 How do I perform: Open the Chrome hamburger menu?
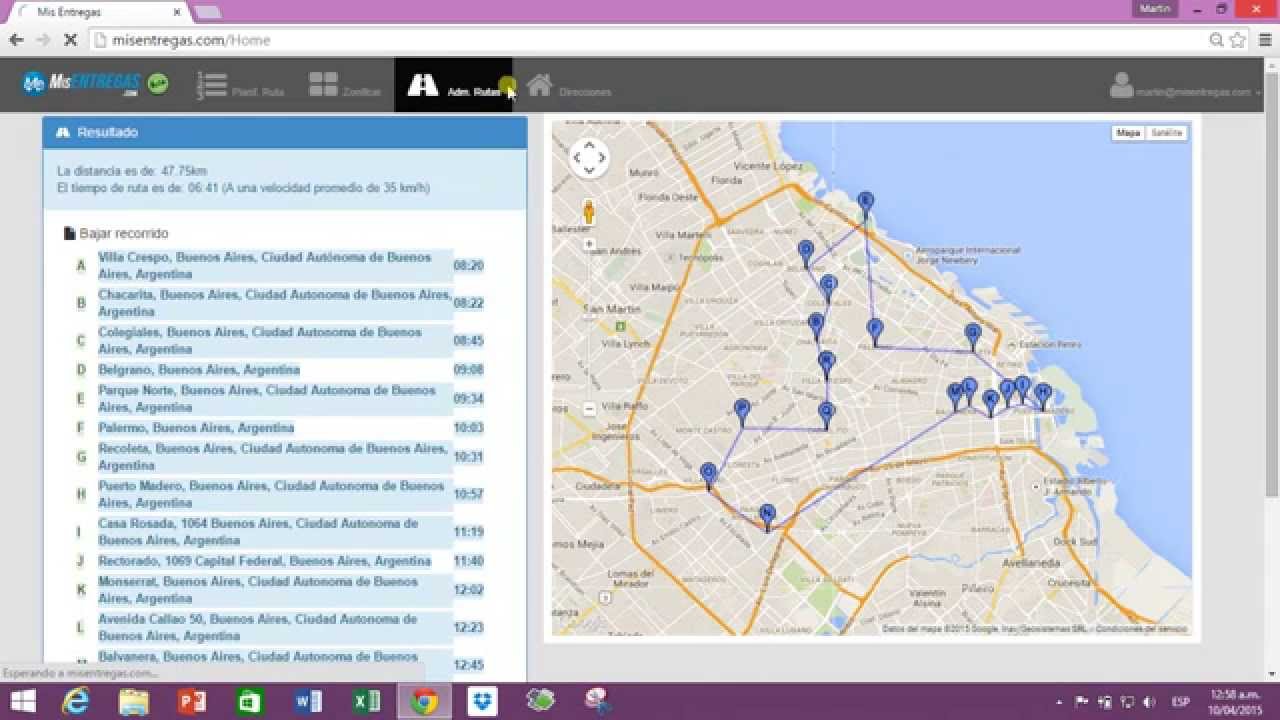click(x=1265, y=40)
